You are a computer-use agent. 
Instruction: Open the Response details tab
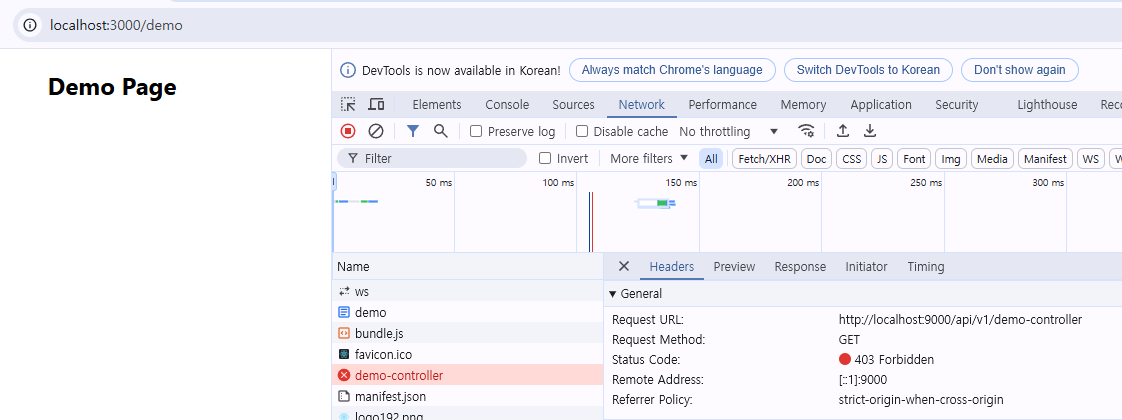800,267
